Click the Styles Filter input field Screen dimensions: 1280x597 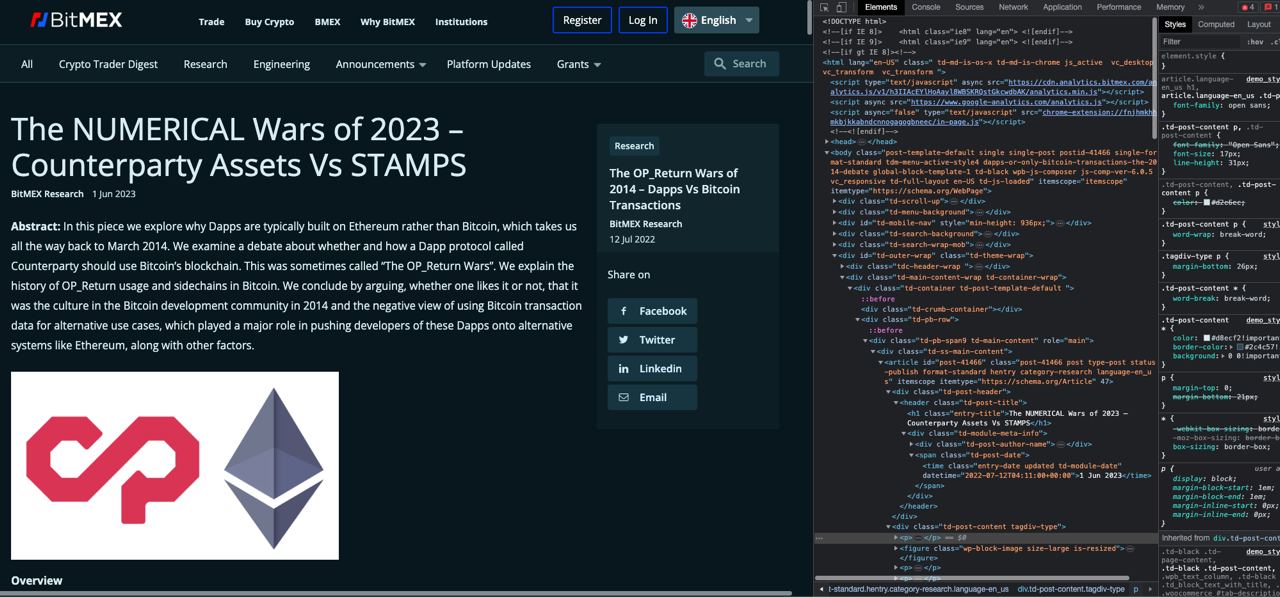[1200, 42]
